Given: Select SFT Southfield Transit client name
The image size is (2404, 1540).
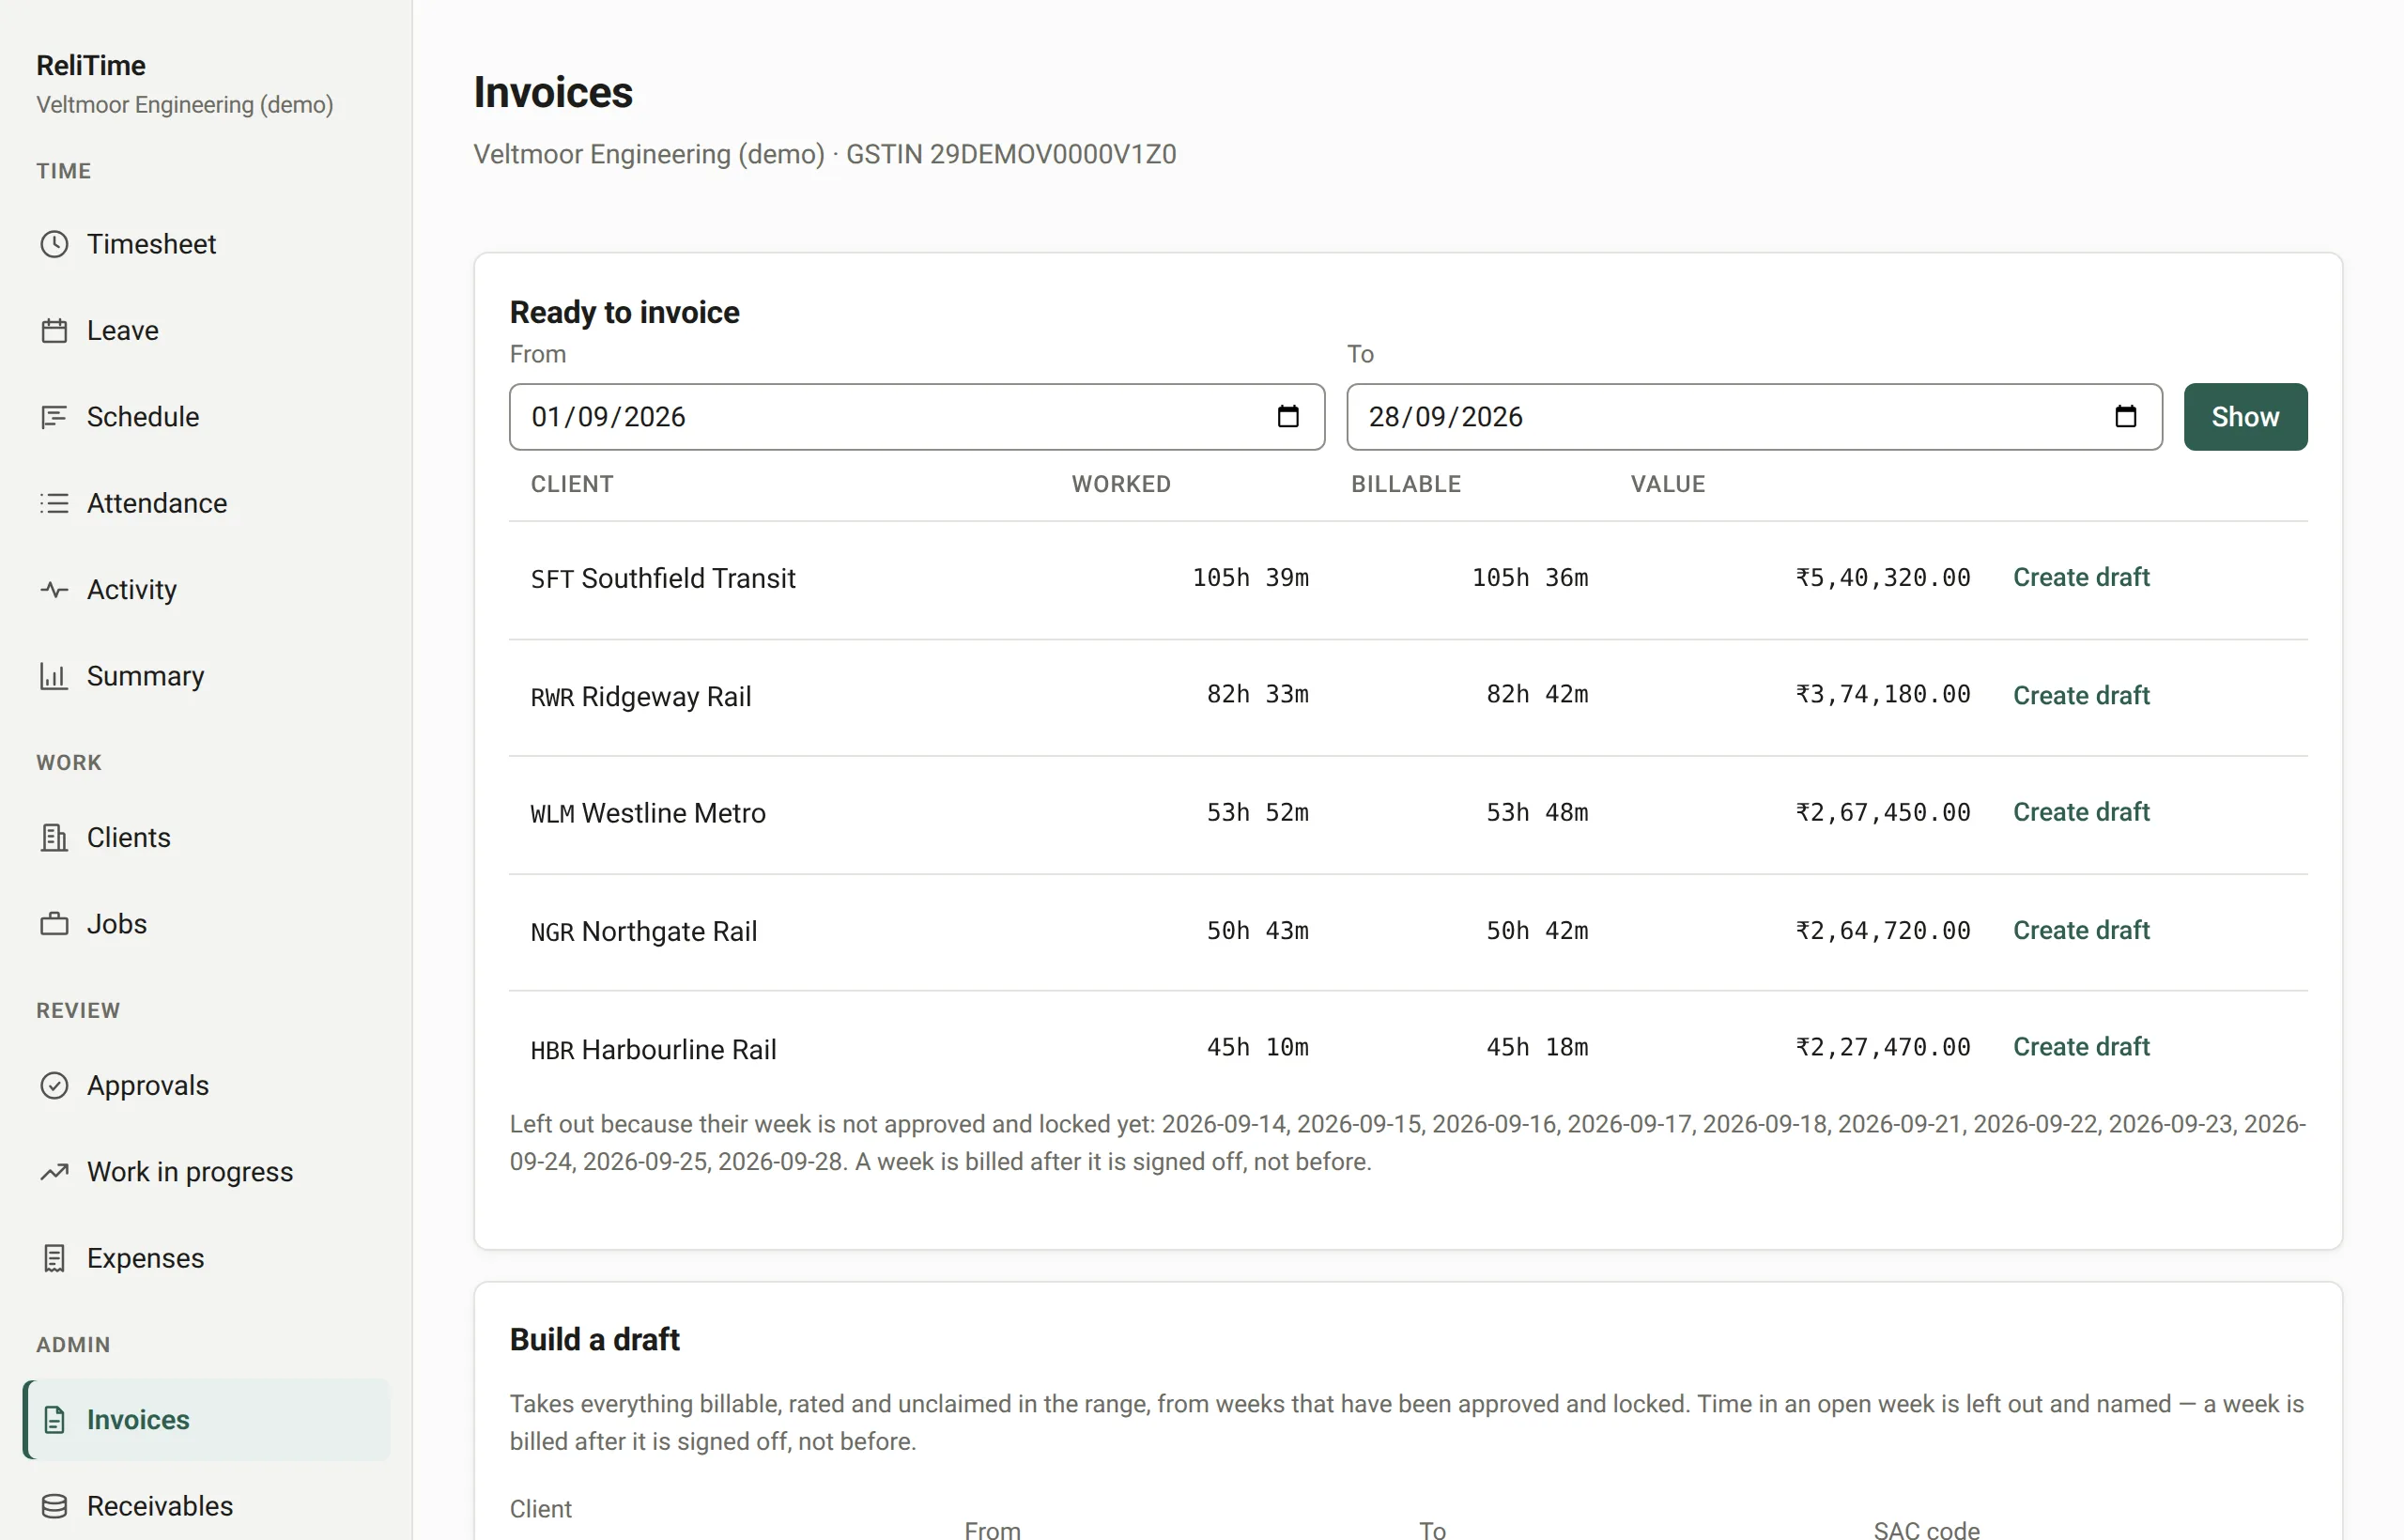Looking at the screenshot, I should click(x=663, y=579).
